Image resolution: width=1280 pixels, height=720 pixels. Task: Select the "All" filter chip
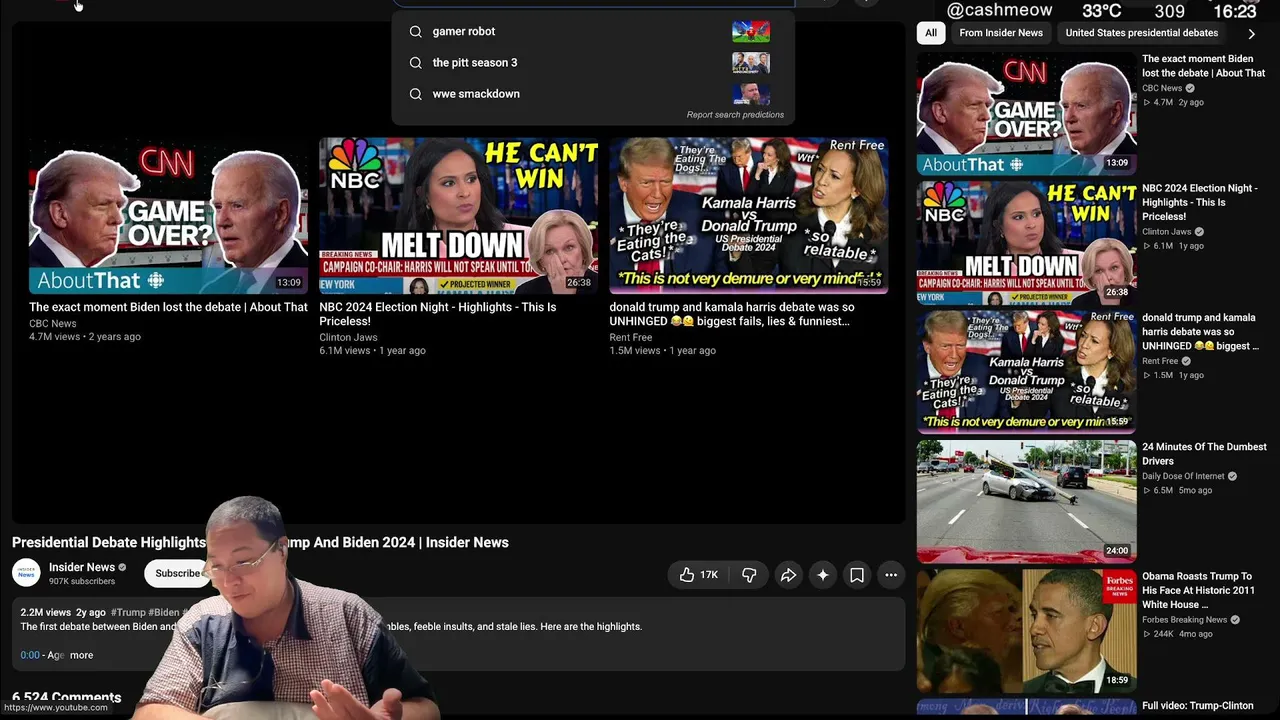click(x=931, y=33)
